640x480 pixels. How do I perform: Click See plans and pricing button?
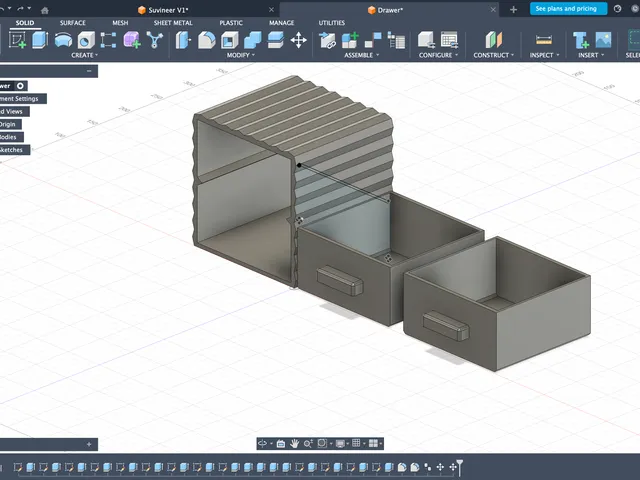coord(568,9)
